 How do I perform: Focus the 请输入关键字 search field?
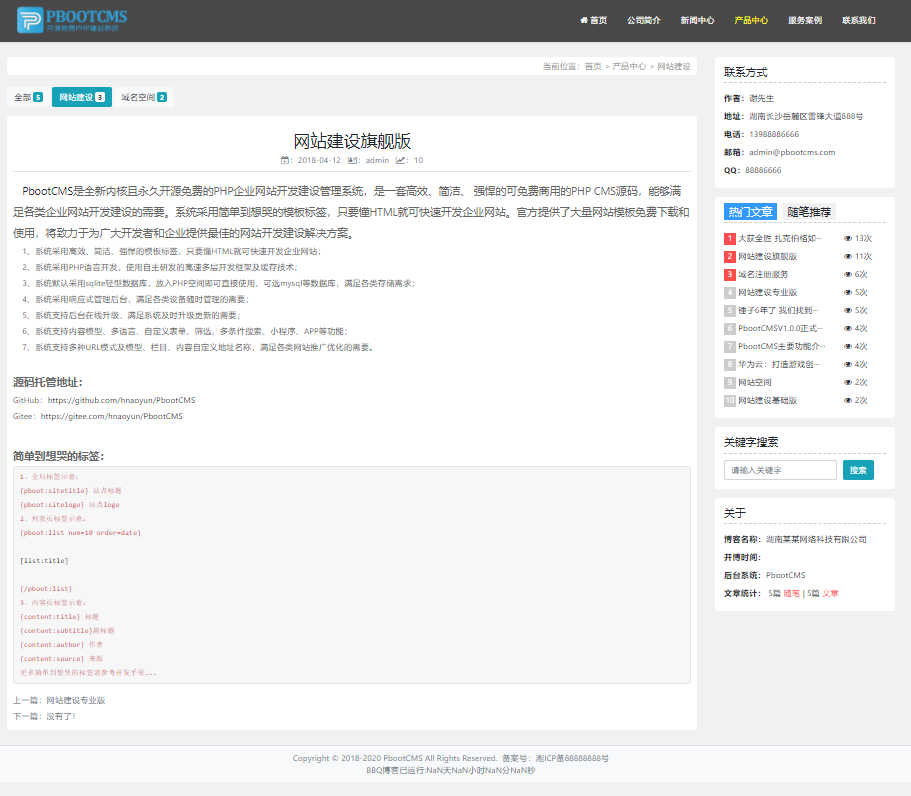coord(780,470)
